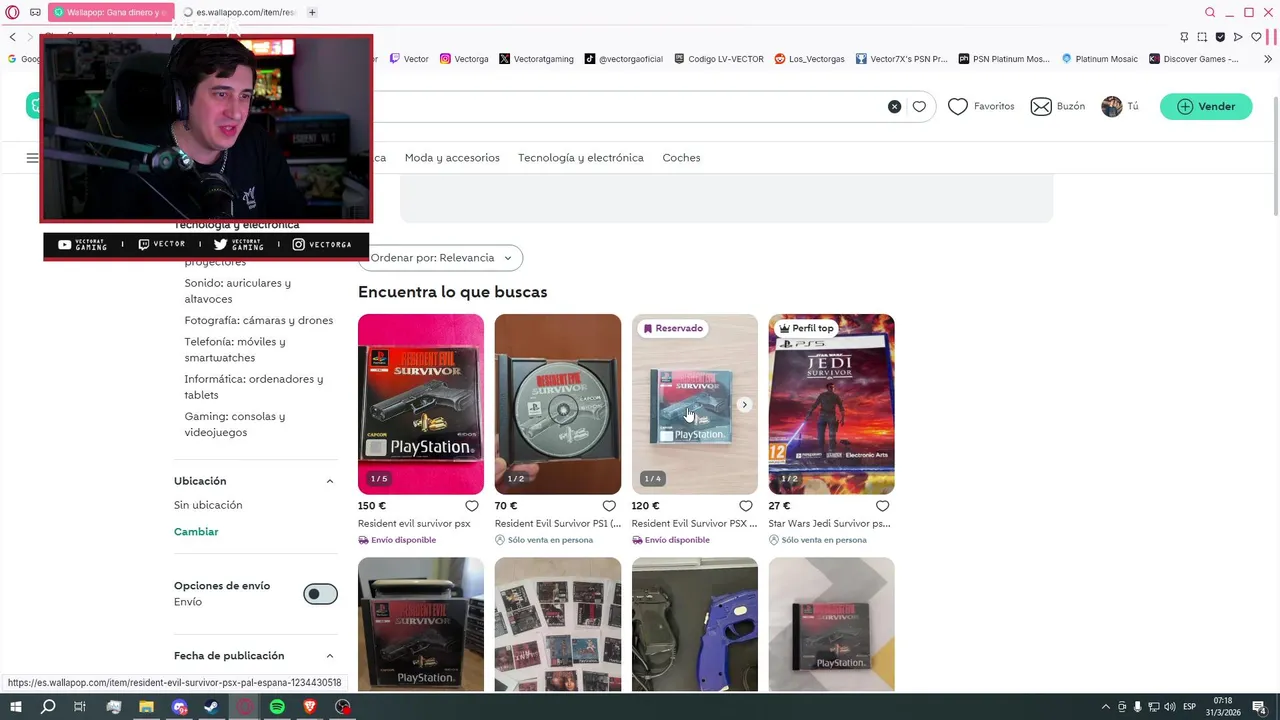Open Vector bookmark
Screen dimensions: 1280x720
point(409,59)
